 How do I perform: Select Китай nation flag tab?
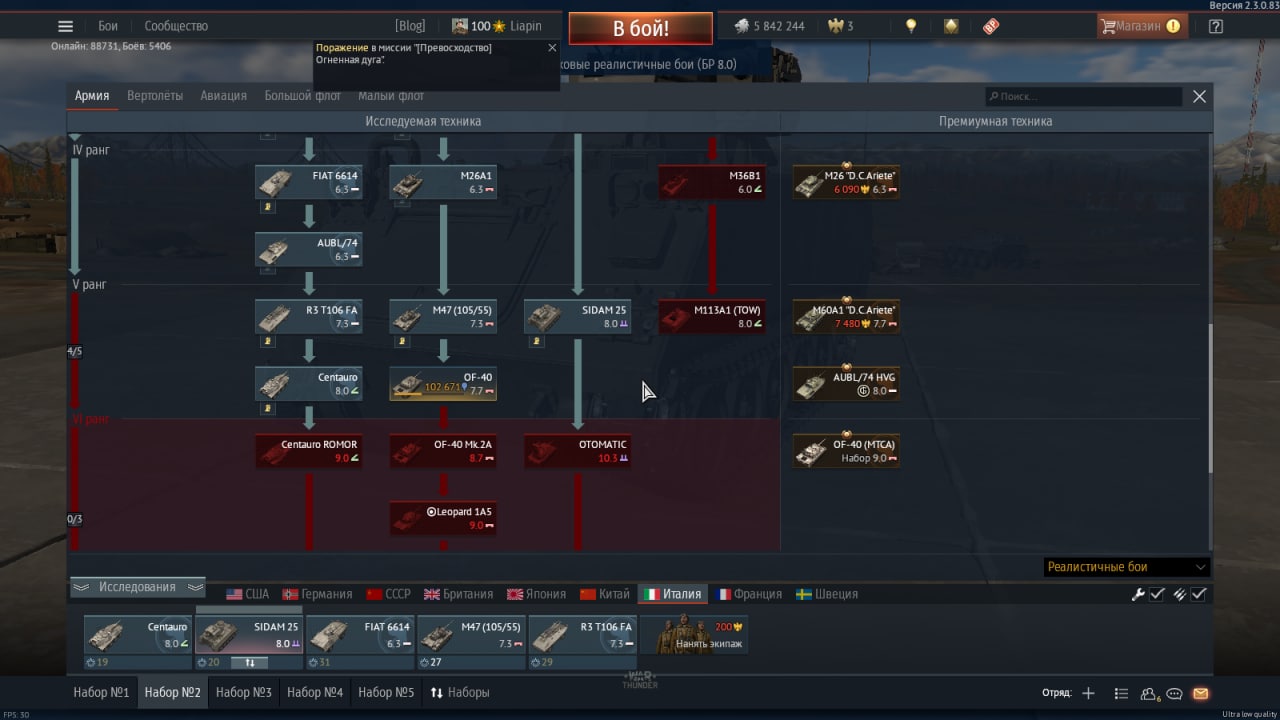point(605,594)
